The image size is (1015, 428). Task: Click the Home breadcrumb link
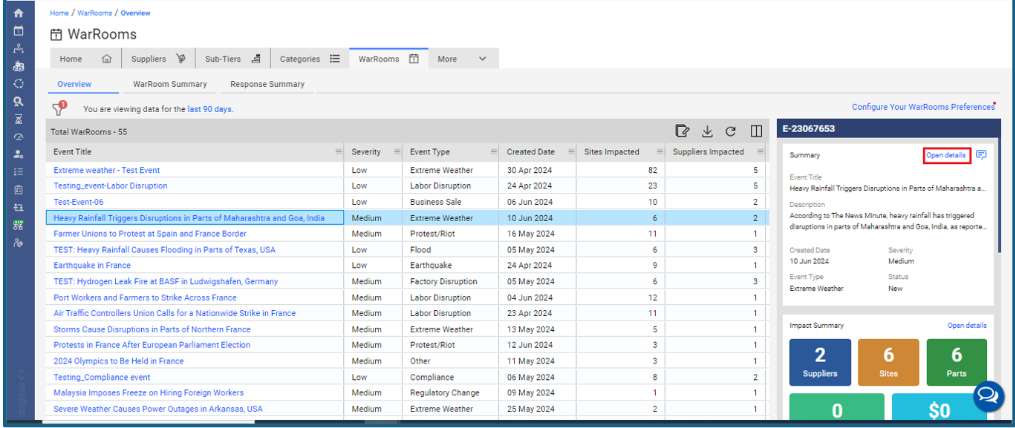pos(60,13)
